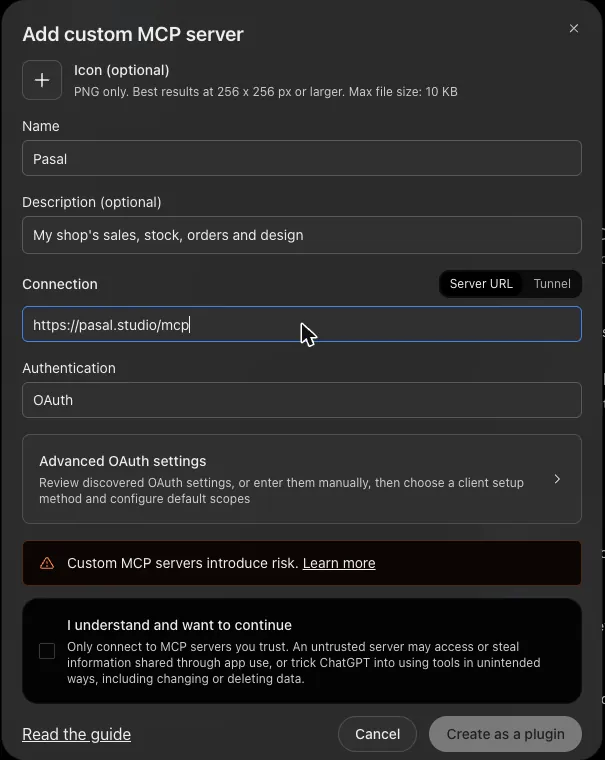This screenshot has height=760, width=605.
Task: Focus the Description text field
Action: click(x=302, y=235)
